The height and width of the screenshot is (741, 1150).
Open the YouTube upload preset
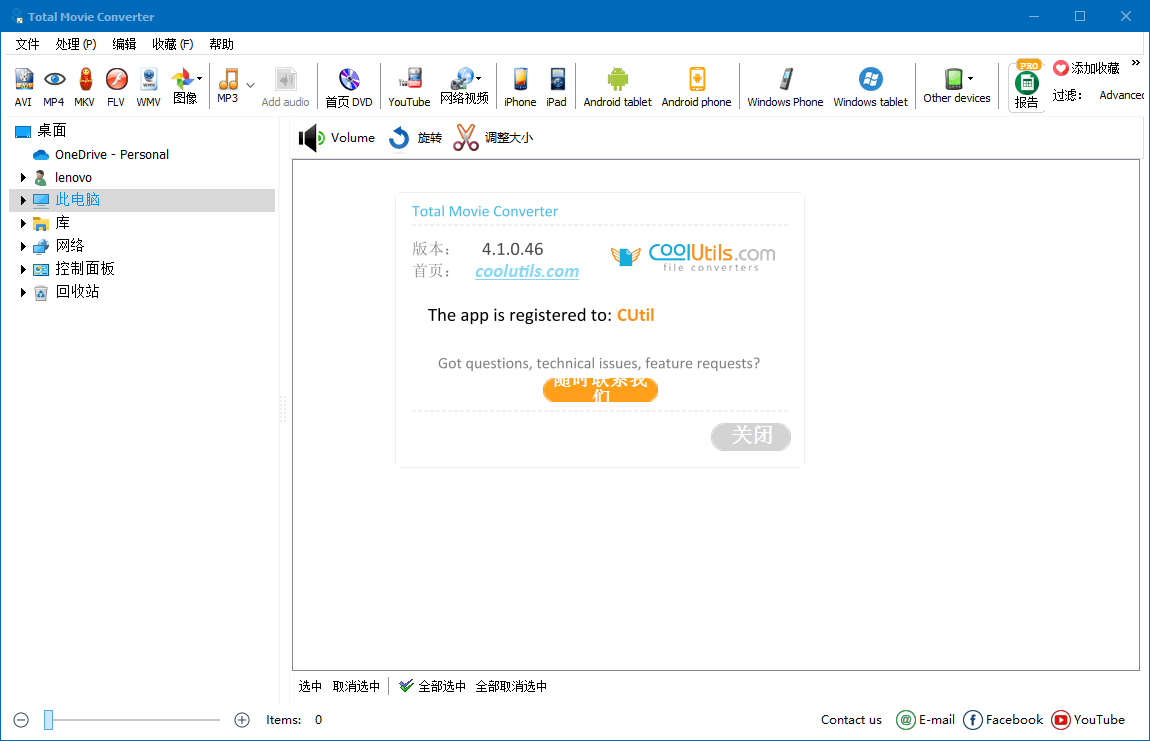[x=409, y=86]
